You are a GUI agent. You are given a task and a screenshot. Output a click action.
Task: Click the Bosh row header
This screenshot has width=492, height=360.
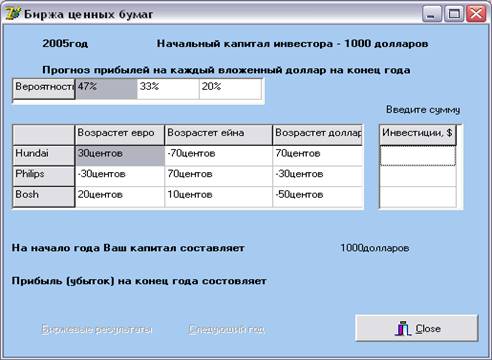point(44,197)
